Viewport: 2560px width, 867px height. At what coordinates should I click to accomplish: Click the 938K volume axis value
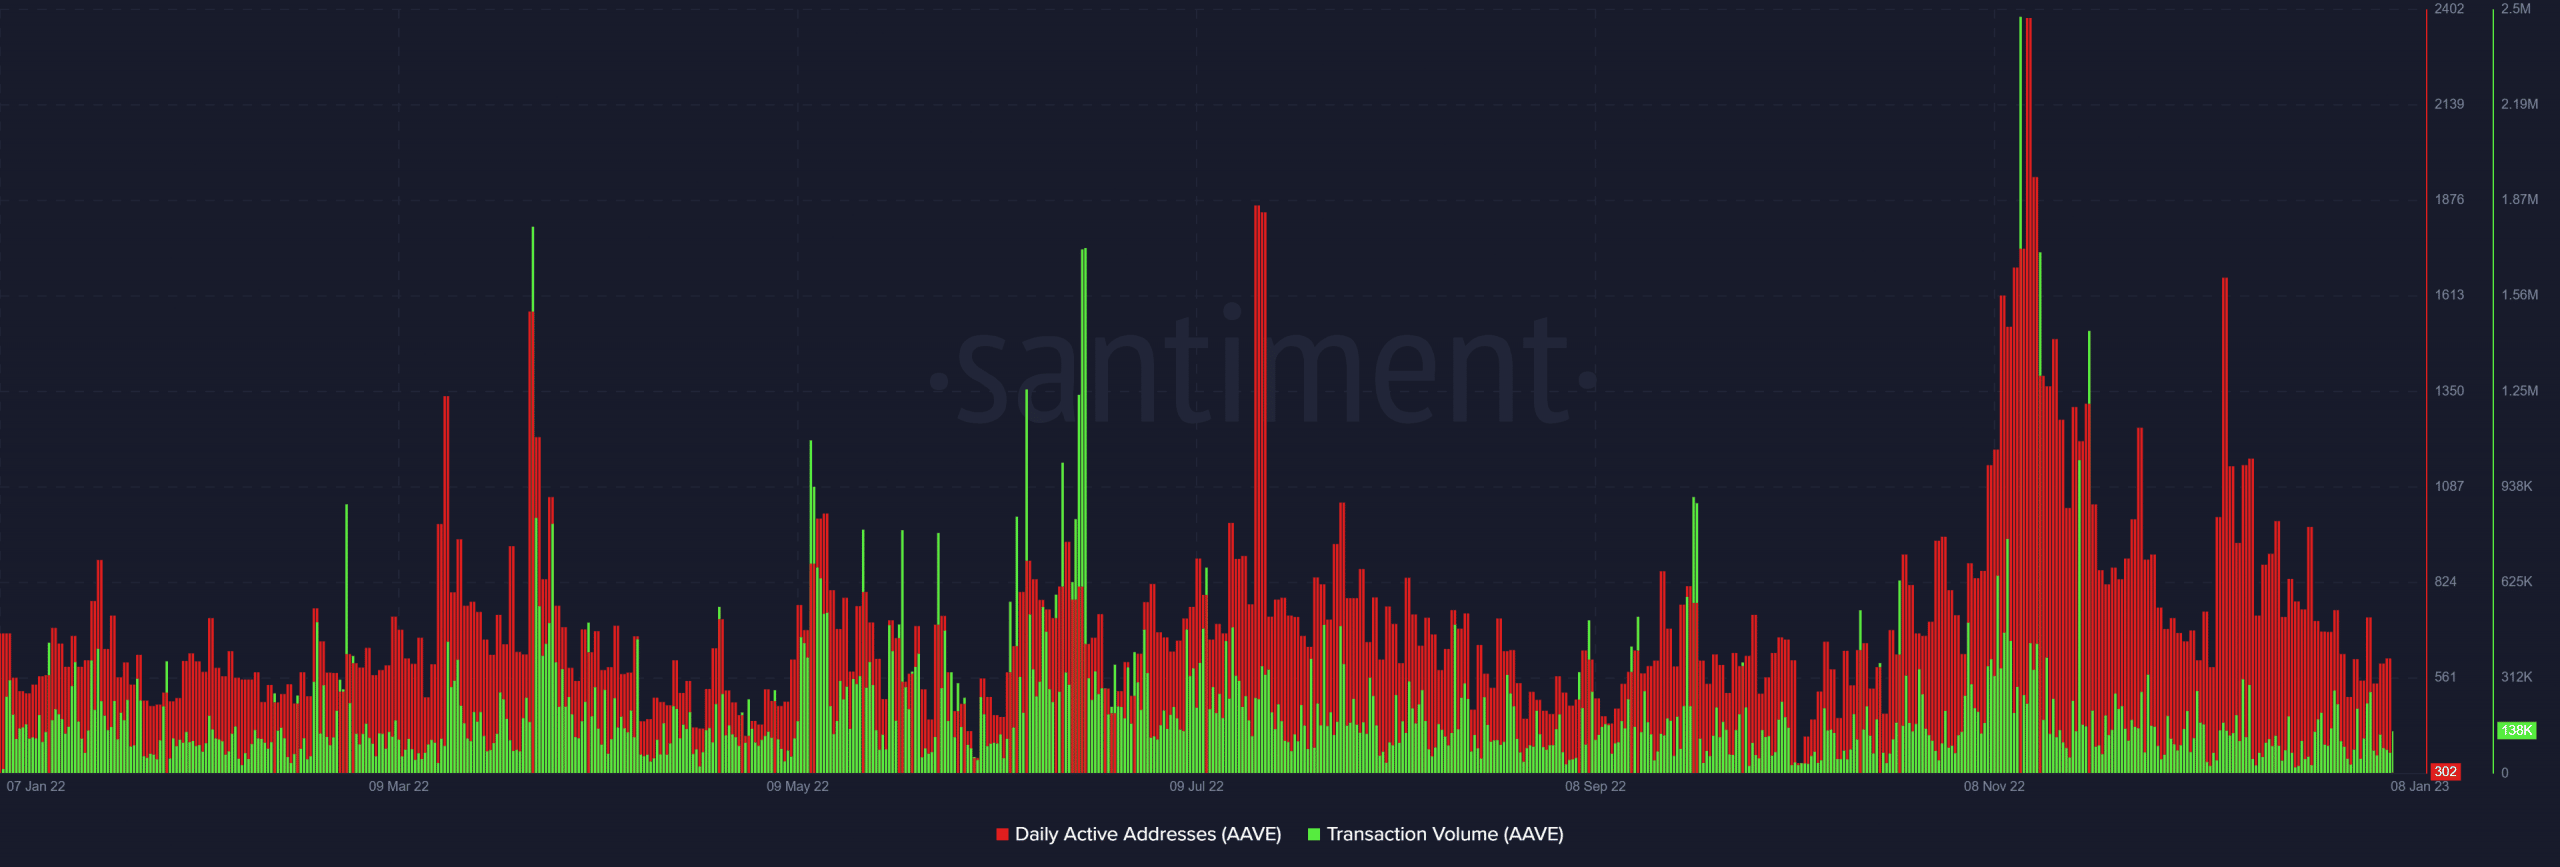[x=2516, y=486]
